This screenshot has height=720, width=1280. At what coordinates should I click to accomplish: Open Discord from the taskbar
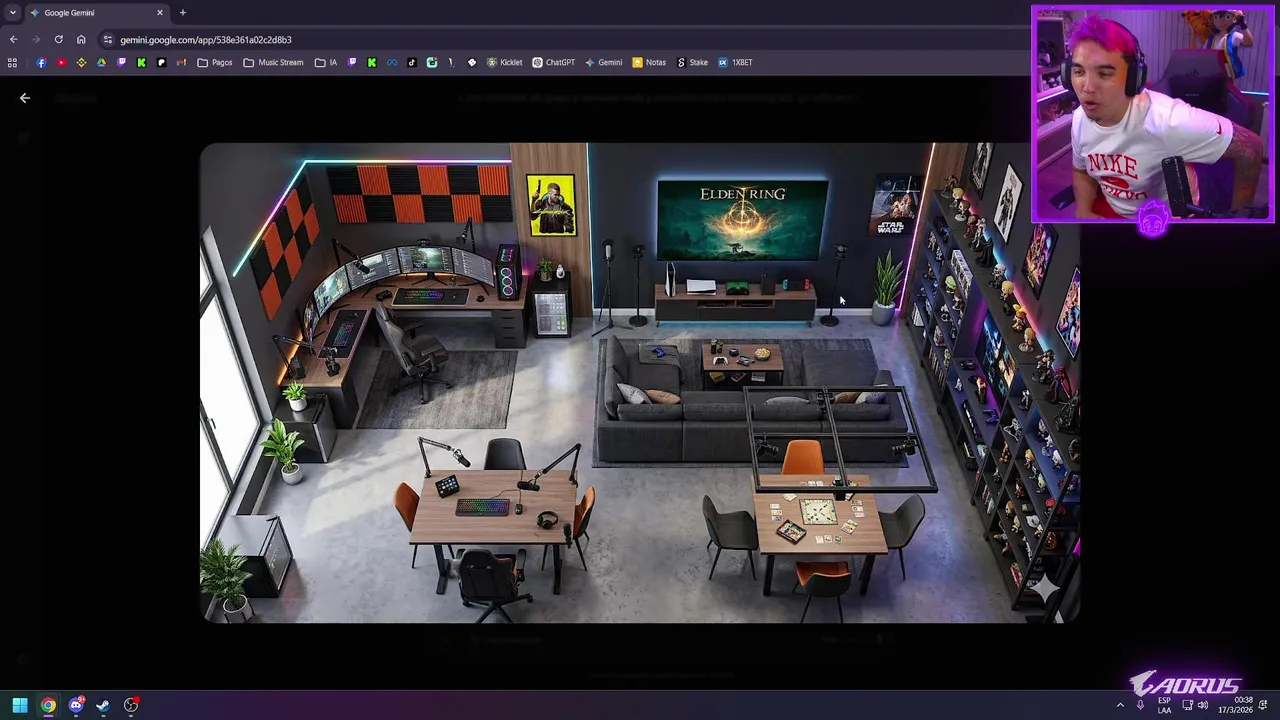tap(76, 705)
